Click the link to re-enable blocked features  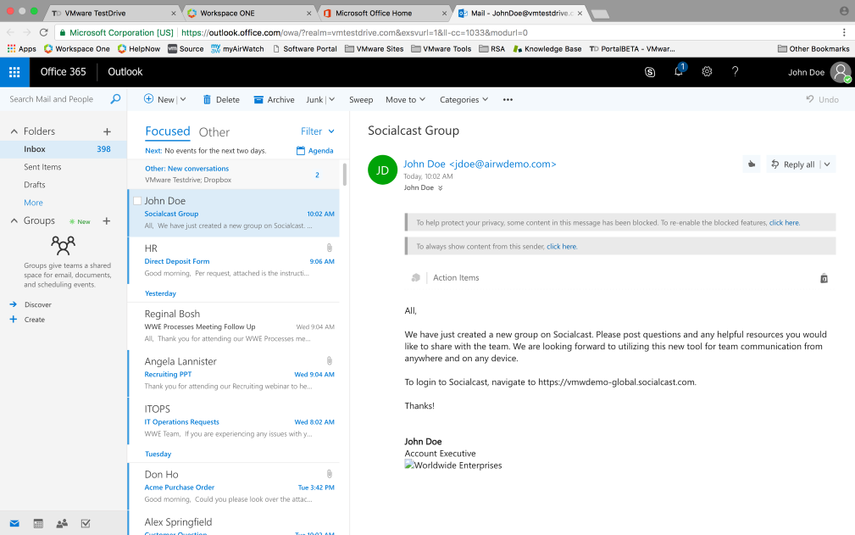click(x=784, y=223)
